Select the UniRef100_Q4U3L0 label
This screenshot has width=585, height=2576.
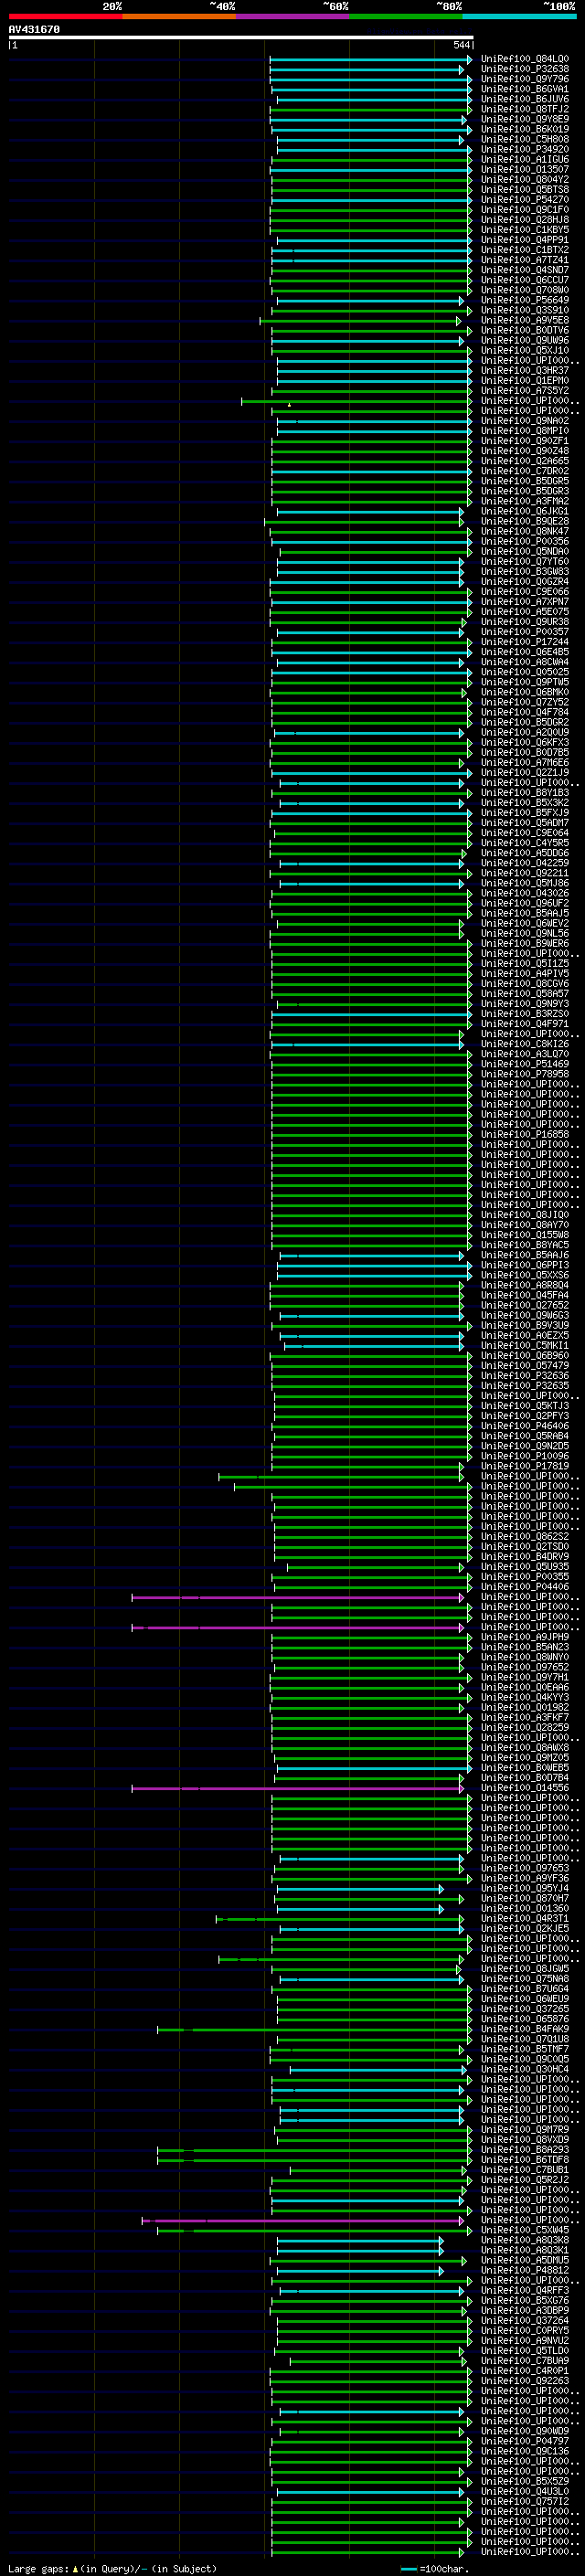pyautogui.click(x=524, y=2491)
